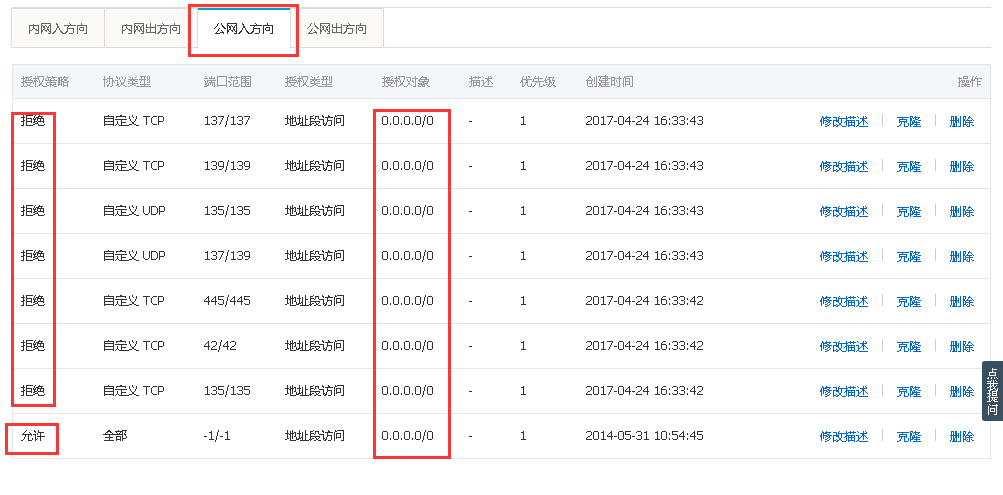This screenshot has height=495, width=1003.
Task: Click 修改描述 for TCP 137/137 rule
Action: [x=844, y=122]
